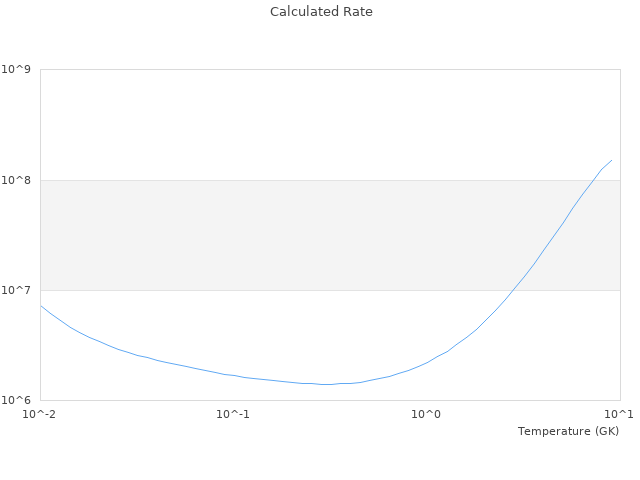
Task: Click the blue curve above the 10^0 tick
Action: [x=427, y=361]
